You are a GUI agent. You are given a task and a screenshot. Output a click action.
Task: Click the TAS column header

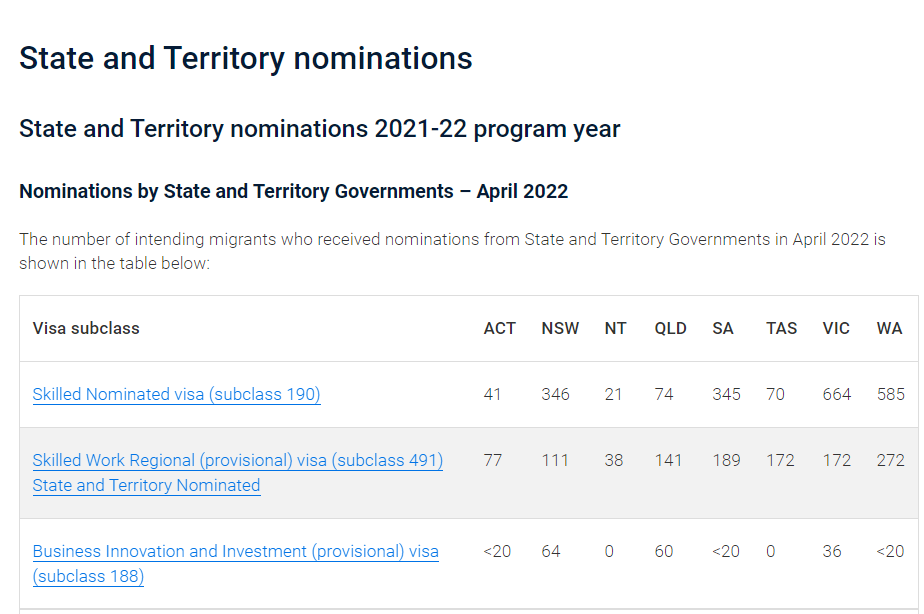(781, 328)
